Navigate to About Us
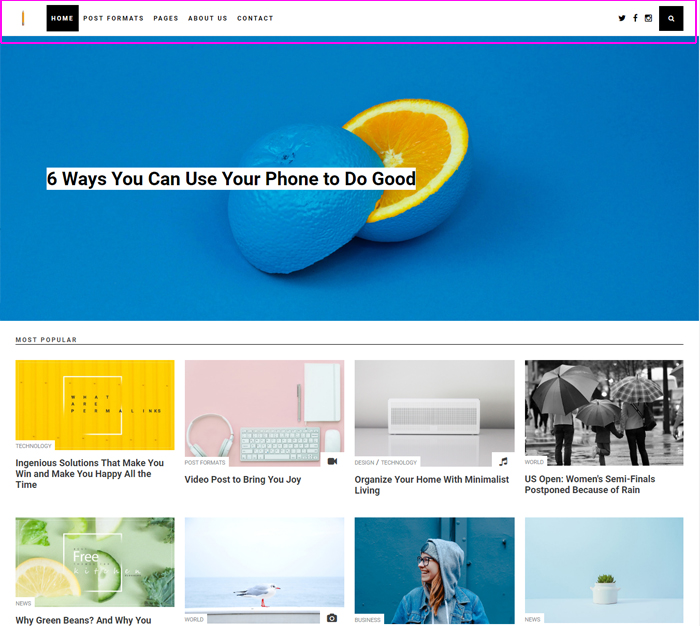The height and width of the screenshot is (630, 700). 208,18
